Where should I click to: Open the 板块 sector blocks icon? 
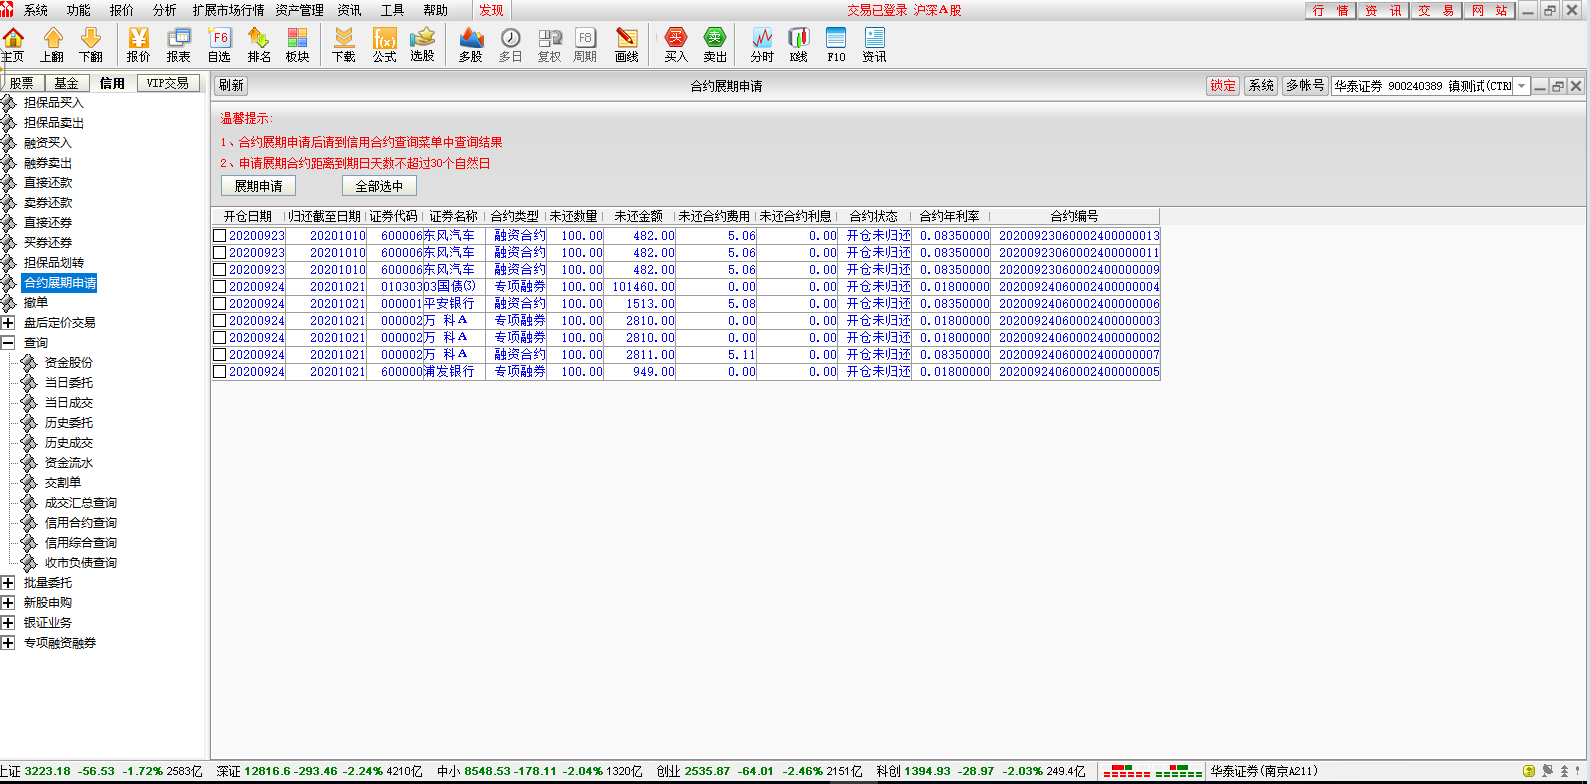click(297, 45)
